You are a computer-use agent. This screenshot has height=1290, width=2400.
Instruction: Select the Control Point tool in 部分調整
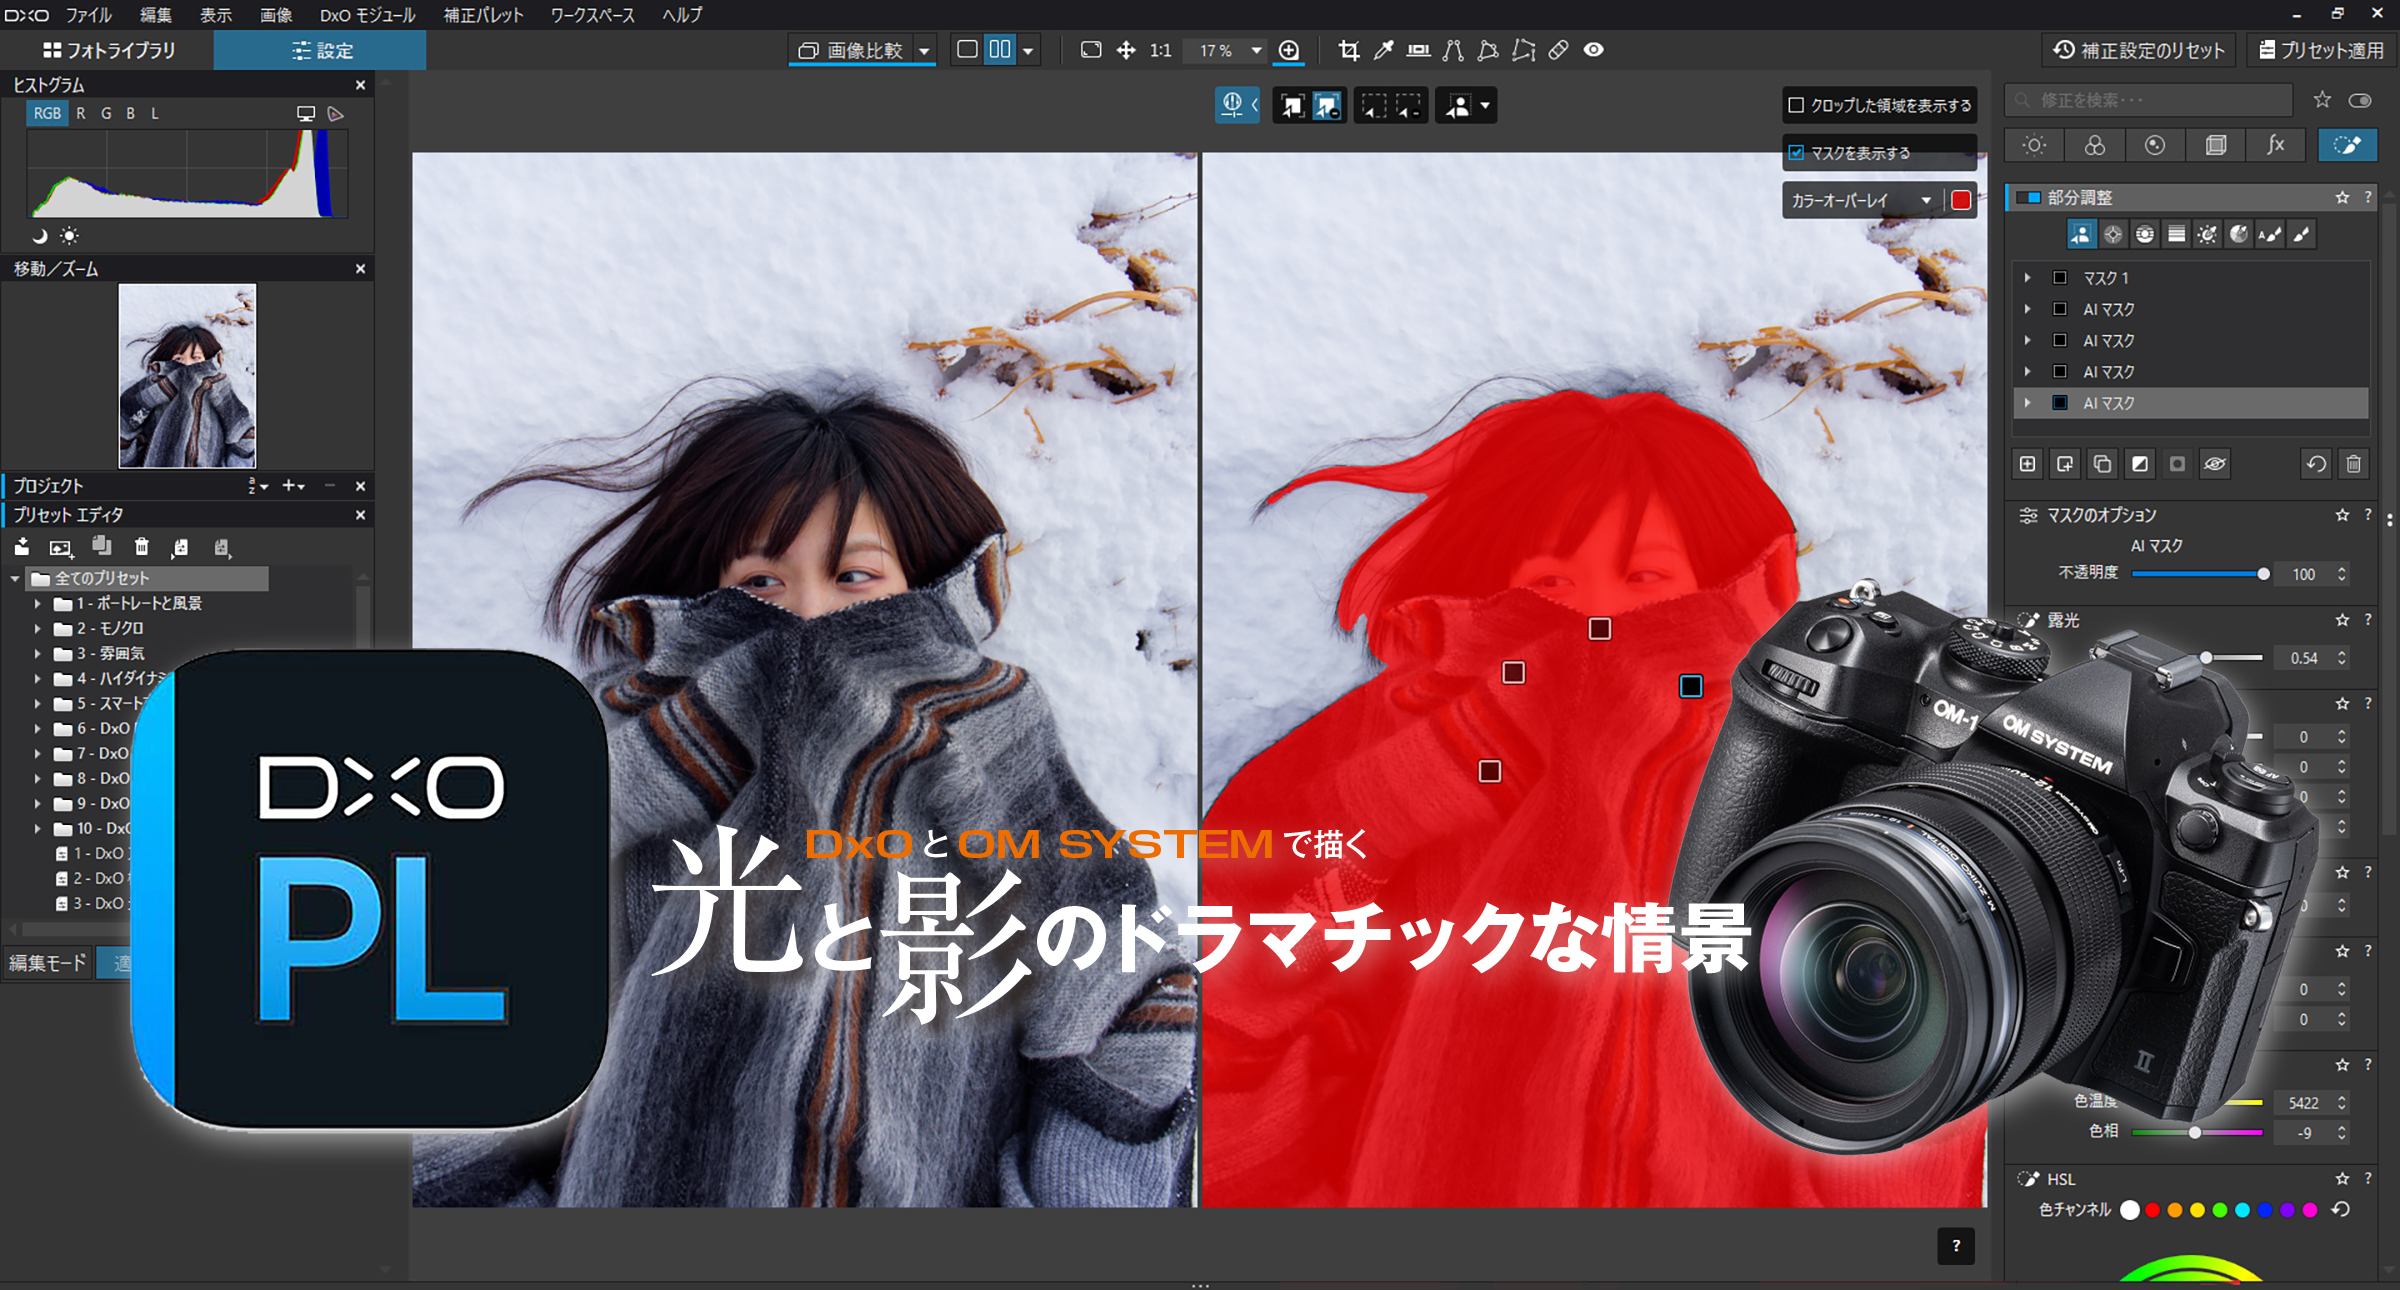pyautogui.click(x=2113, y=234)
